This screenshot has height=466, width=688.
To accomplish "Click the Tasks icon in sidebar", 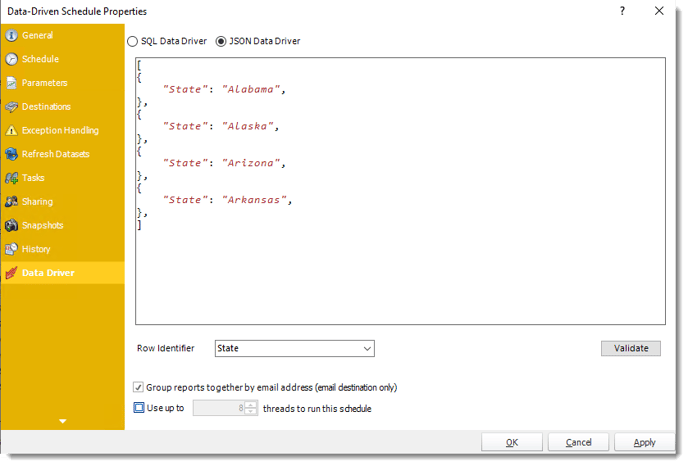I will 11,178.
